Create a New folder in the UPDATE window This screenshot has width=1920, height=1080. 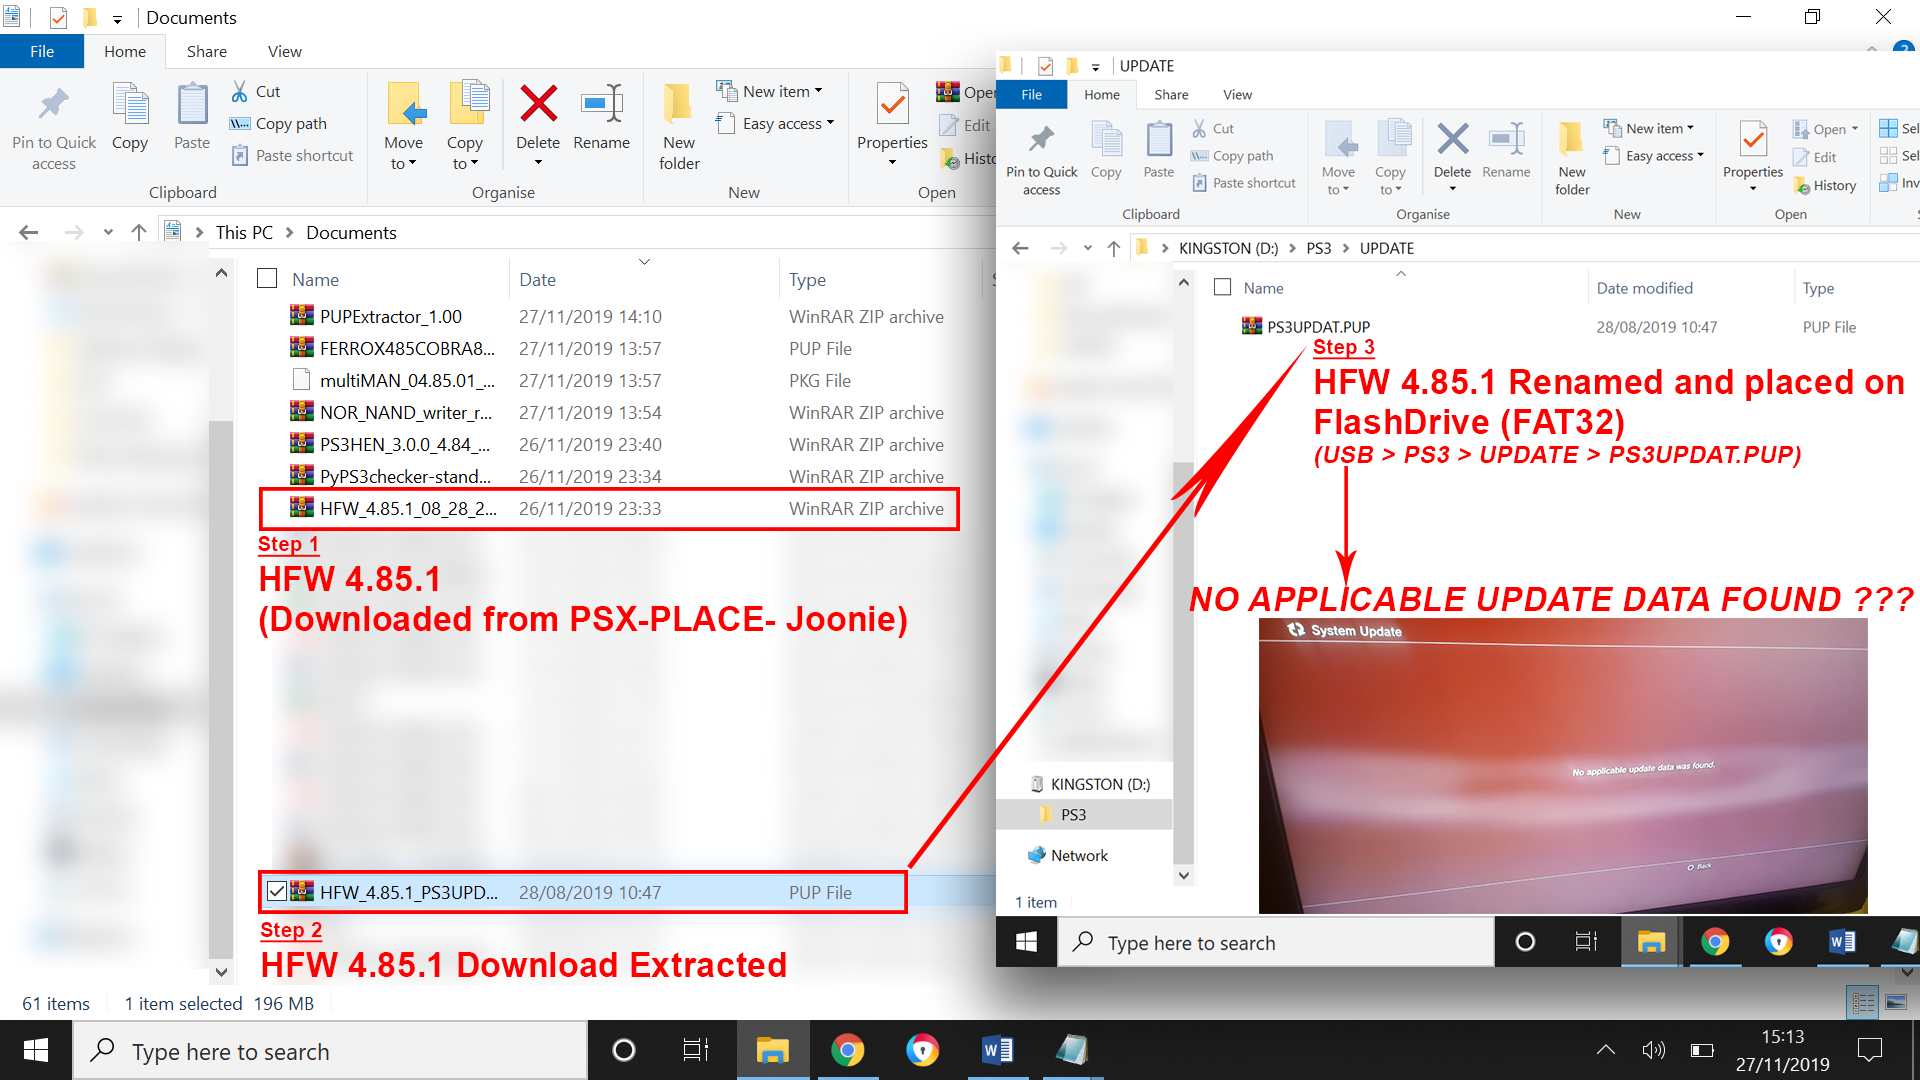[x=1572, y=158]
